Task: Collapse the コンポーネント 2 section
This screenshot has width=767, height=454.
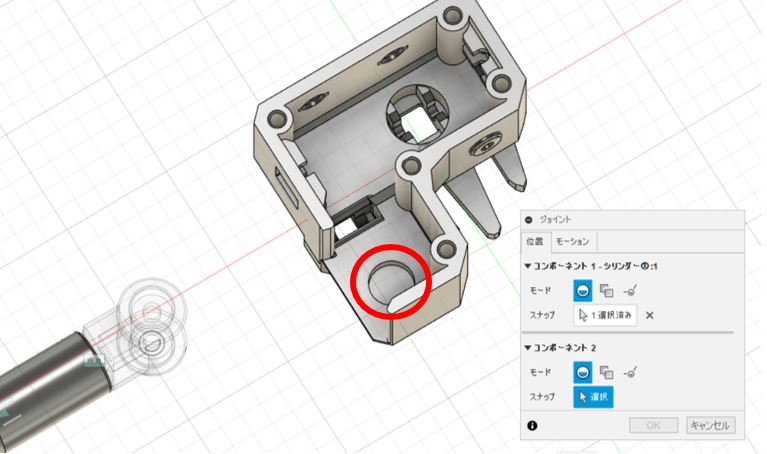Action: coord(528,348)
